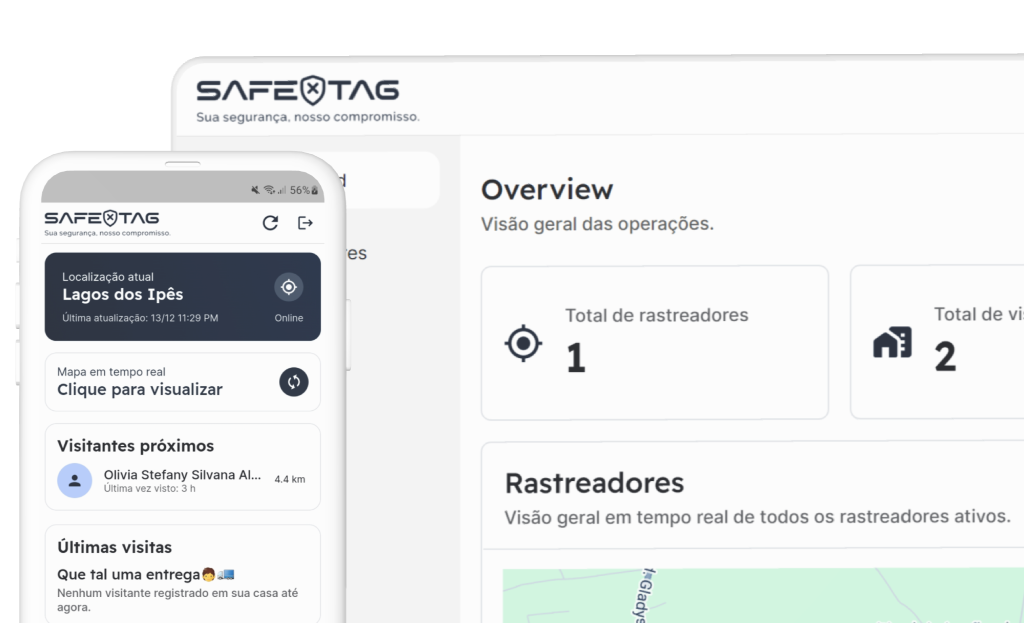Tap the sync icon in real-time map card

[294, 382]
